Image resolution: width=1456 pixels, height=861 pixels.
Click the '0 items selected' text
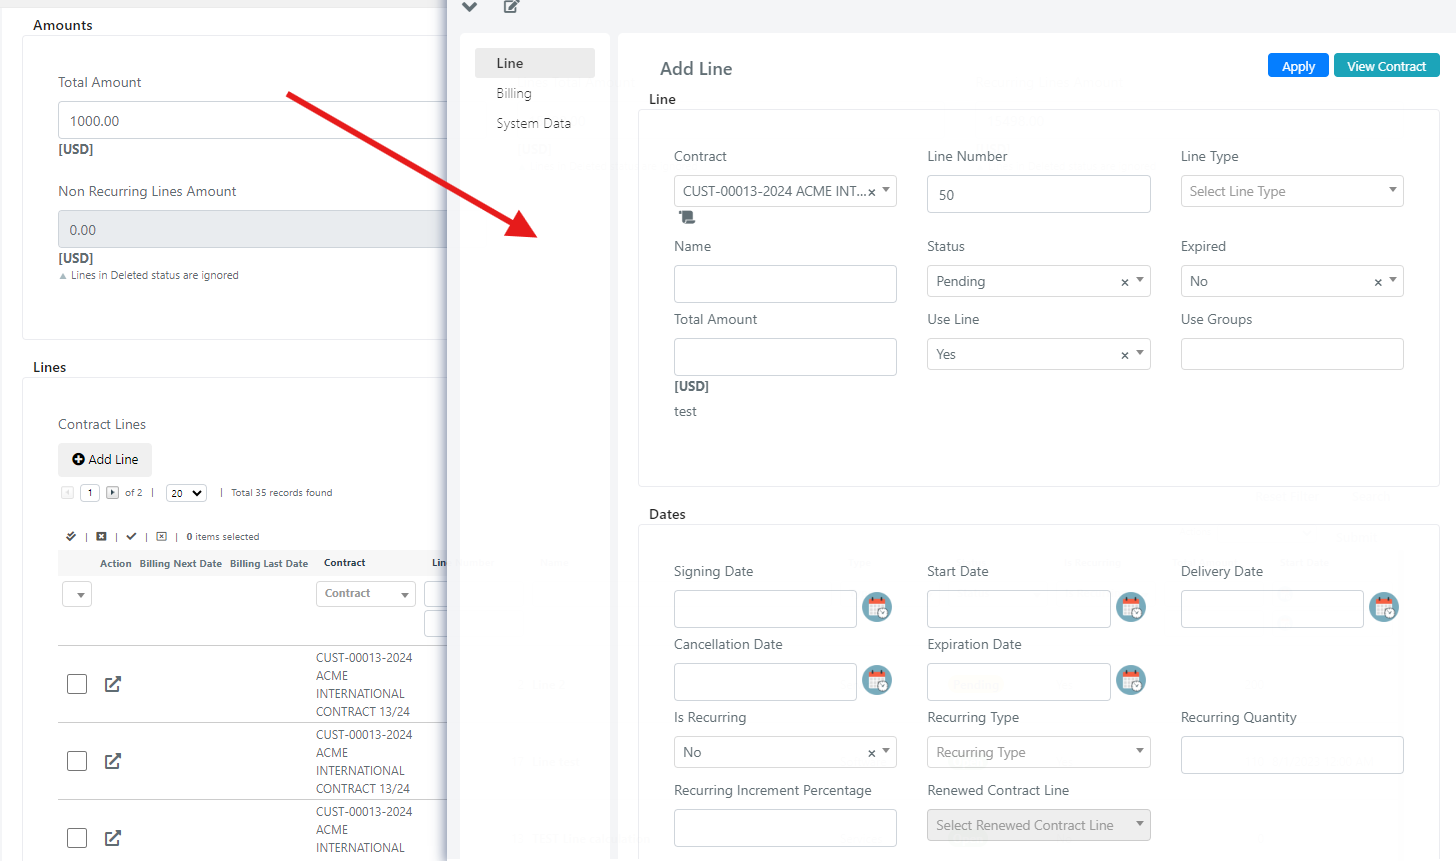pos(223,537)
